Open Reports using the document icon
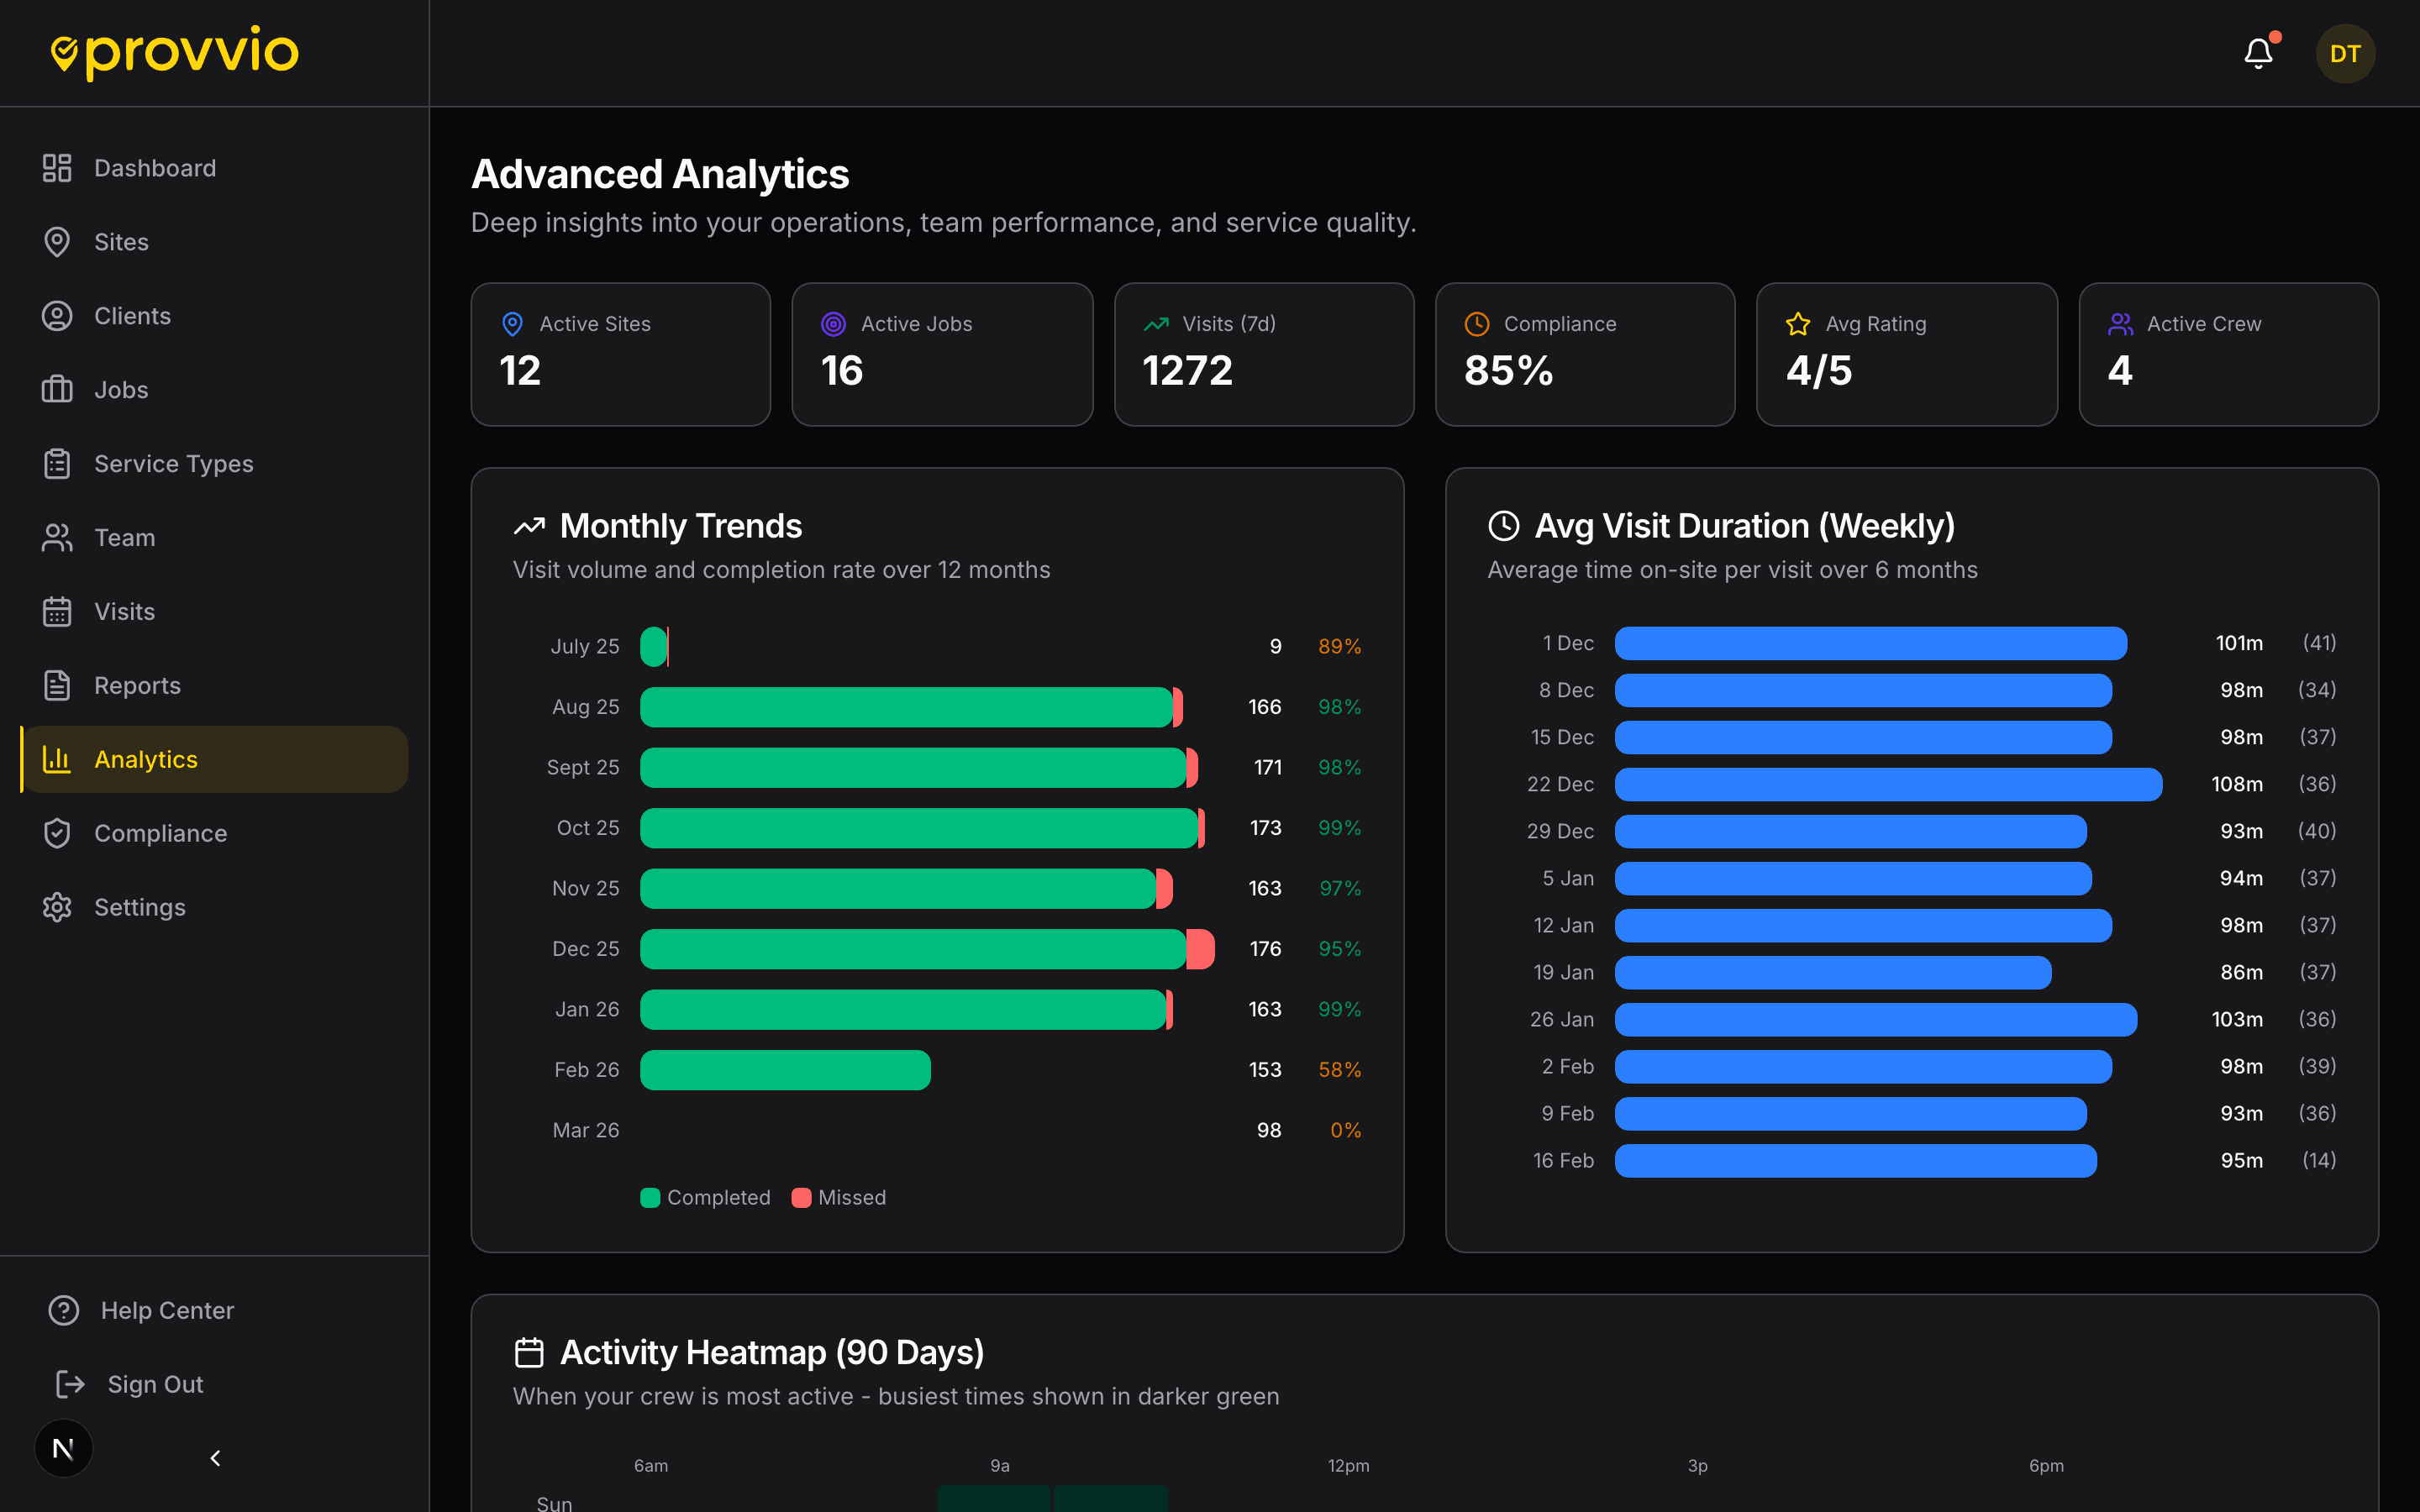The width and height of the screenshot is (2420, 1512). coord(57,685)
